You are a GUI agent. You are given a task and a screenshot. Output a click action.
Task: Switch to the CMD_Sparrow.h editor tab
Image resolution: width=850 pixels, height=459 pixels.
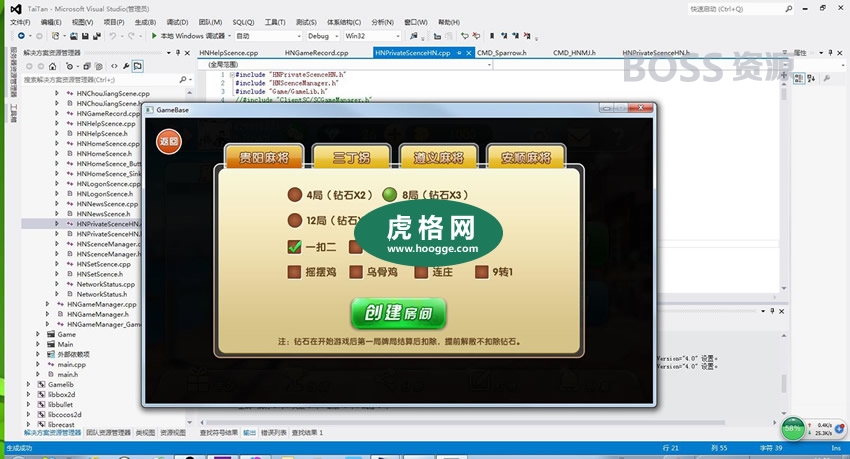[501, 53]
